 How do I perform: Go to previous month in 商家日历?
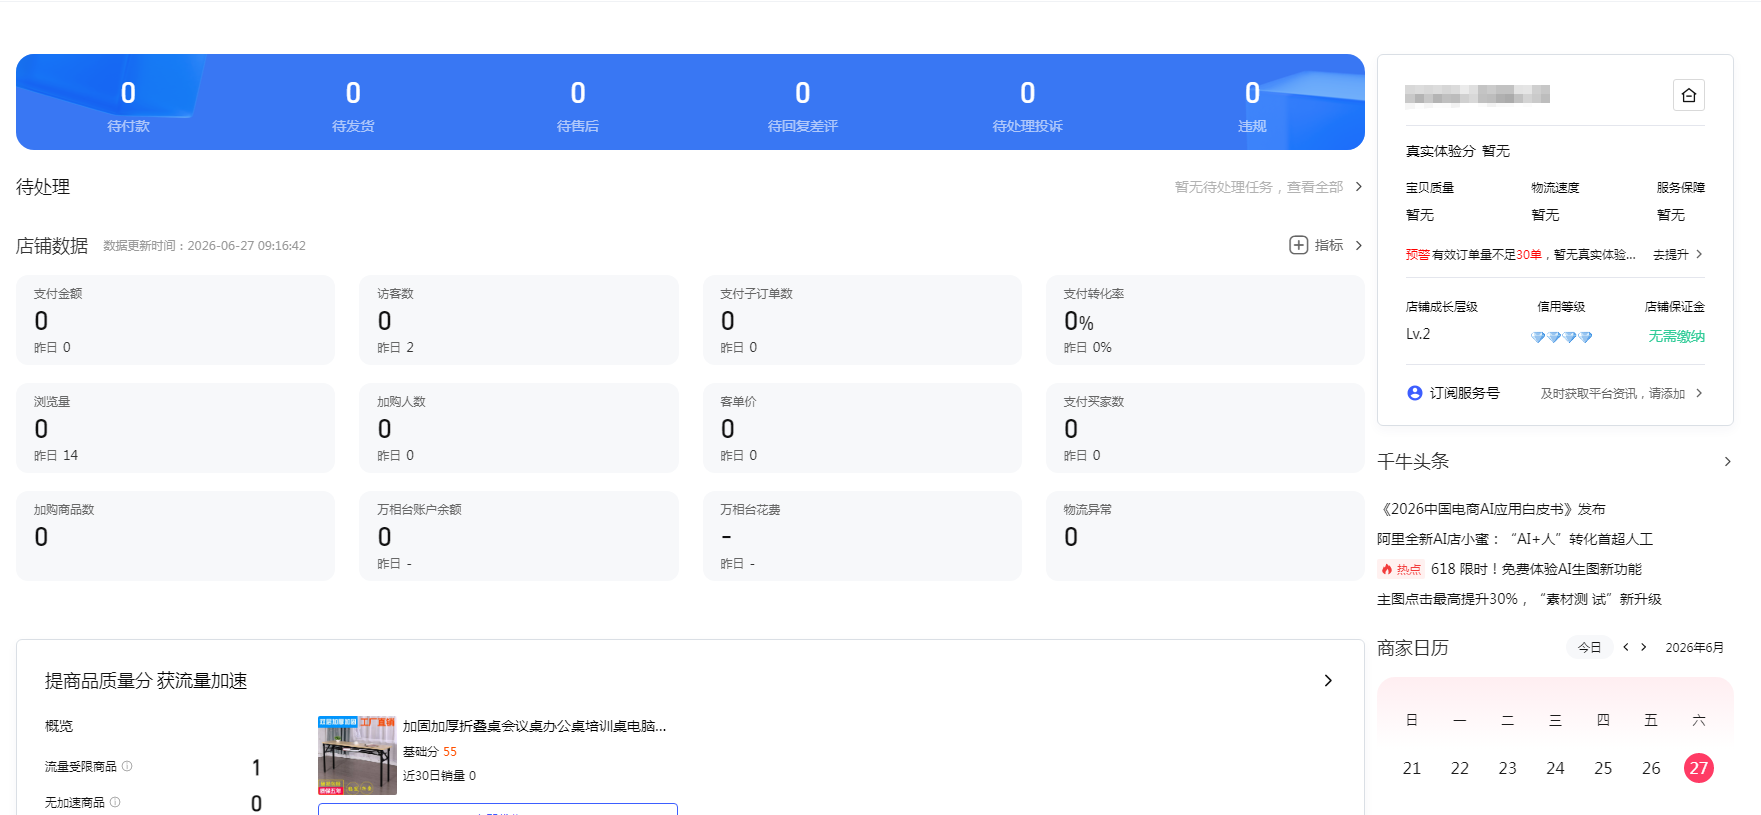pyautogui.click(x=1626, y=647)
